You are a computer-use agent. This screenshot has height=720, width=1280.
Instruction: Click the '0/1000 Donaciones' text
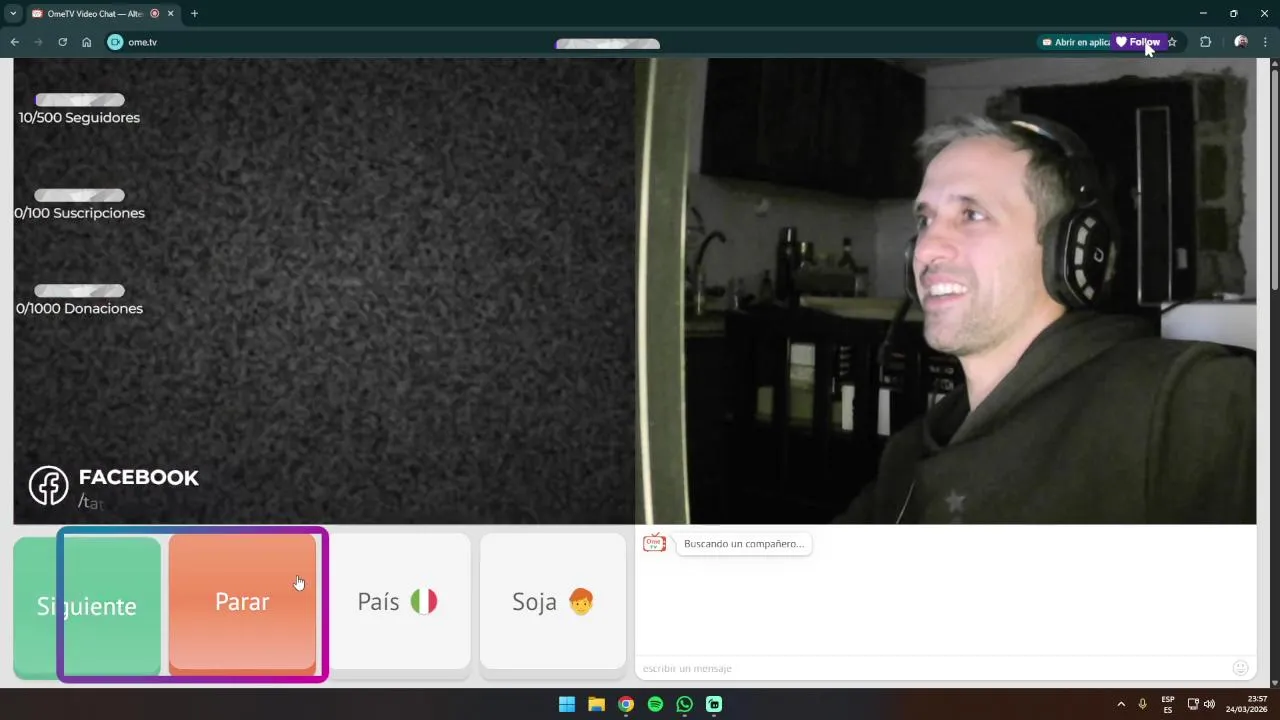click(79, 309)
